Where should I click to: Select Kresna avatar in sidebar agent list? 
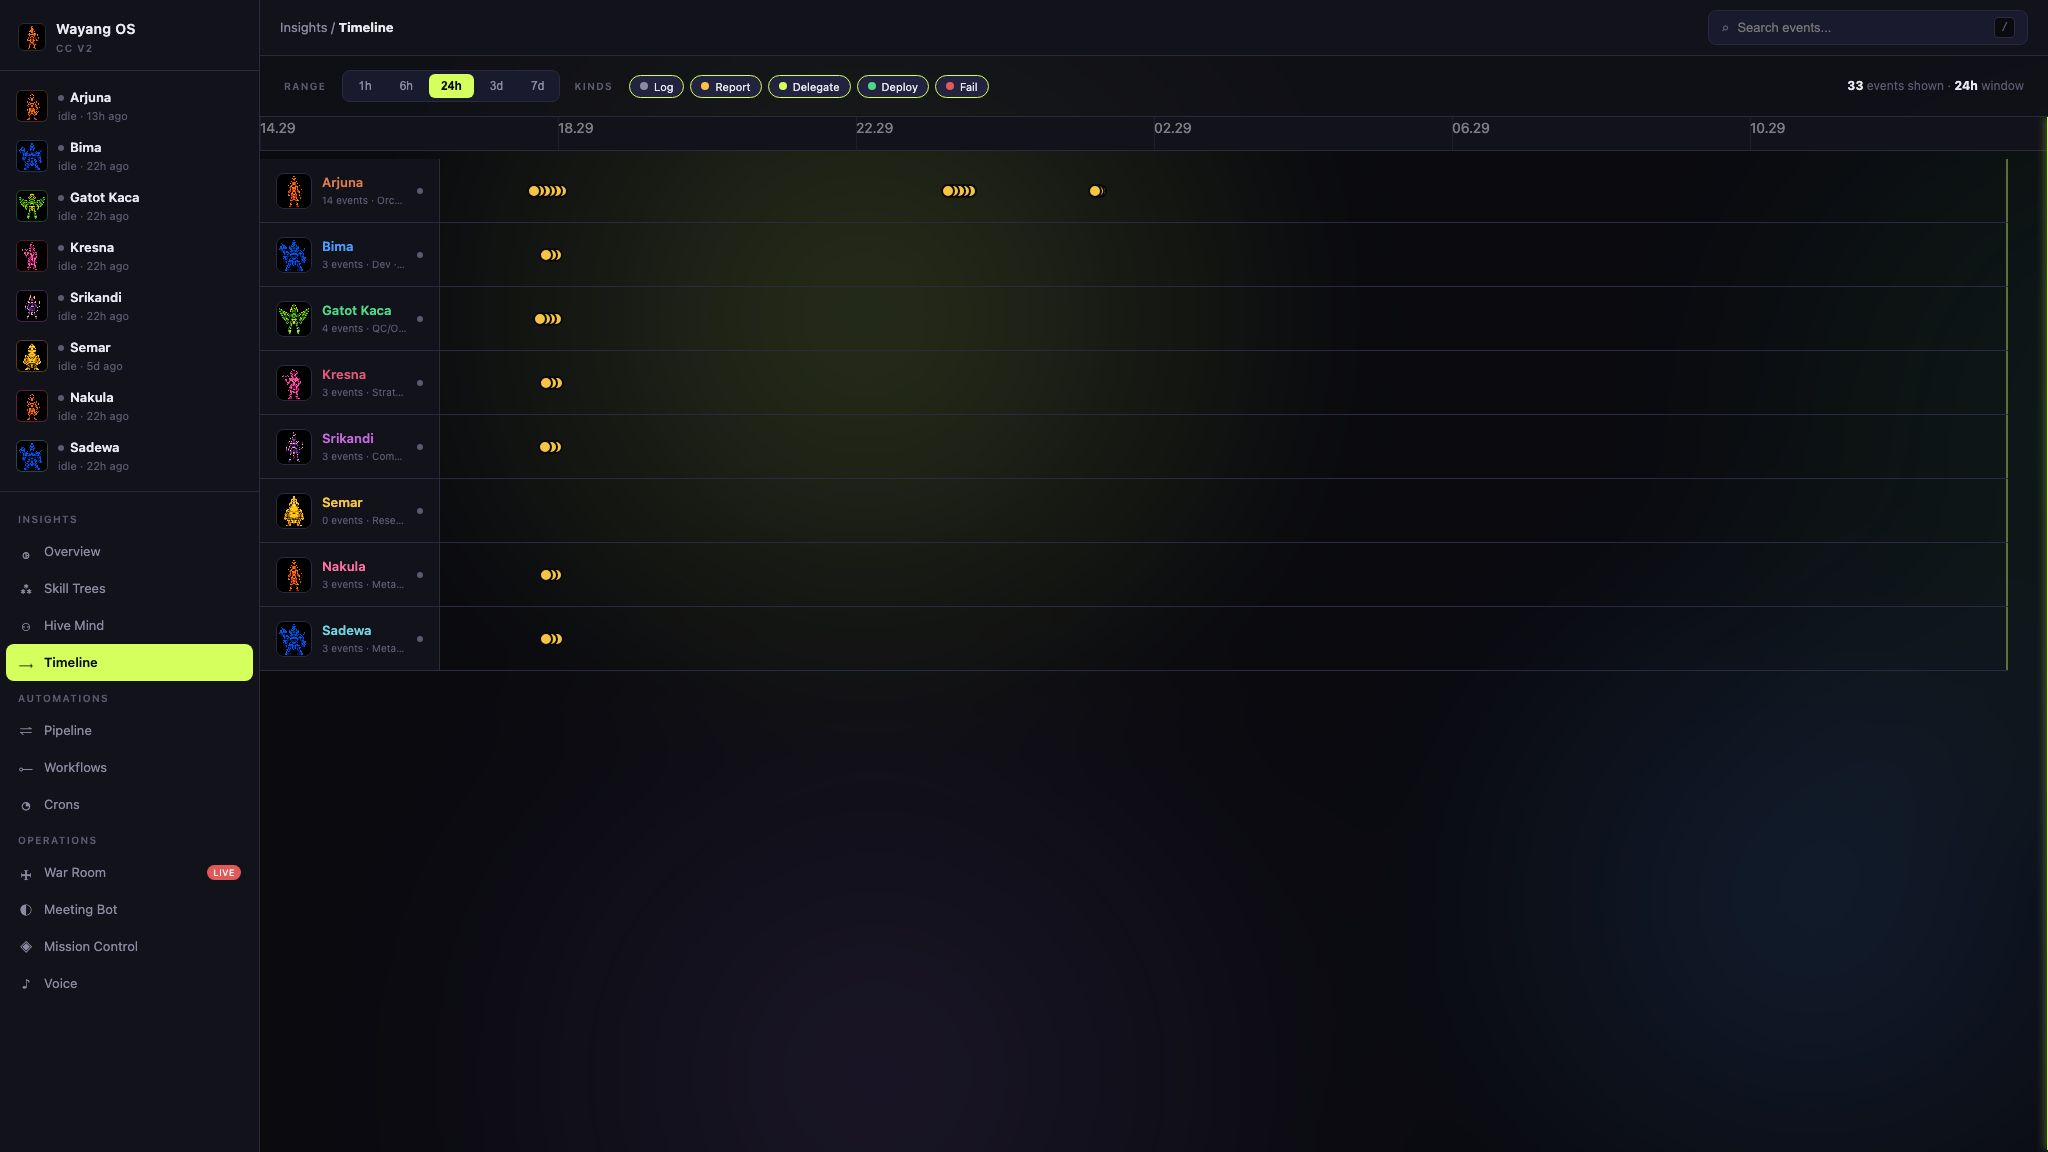tap(32, 256)
